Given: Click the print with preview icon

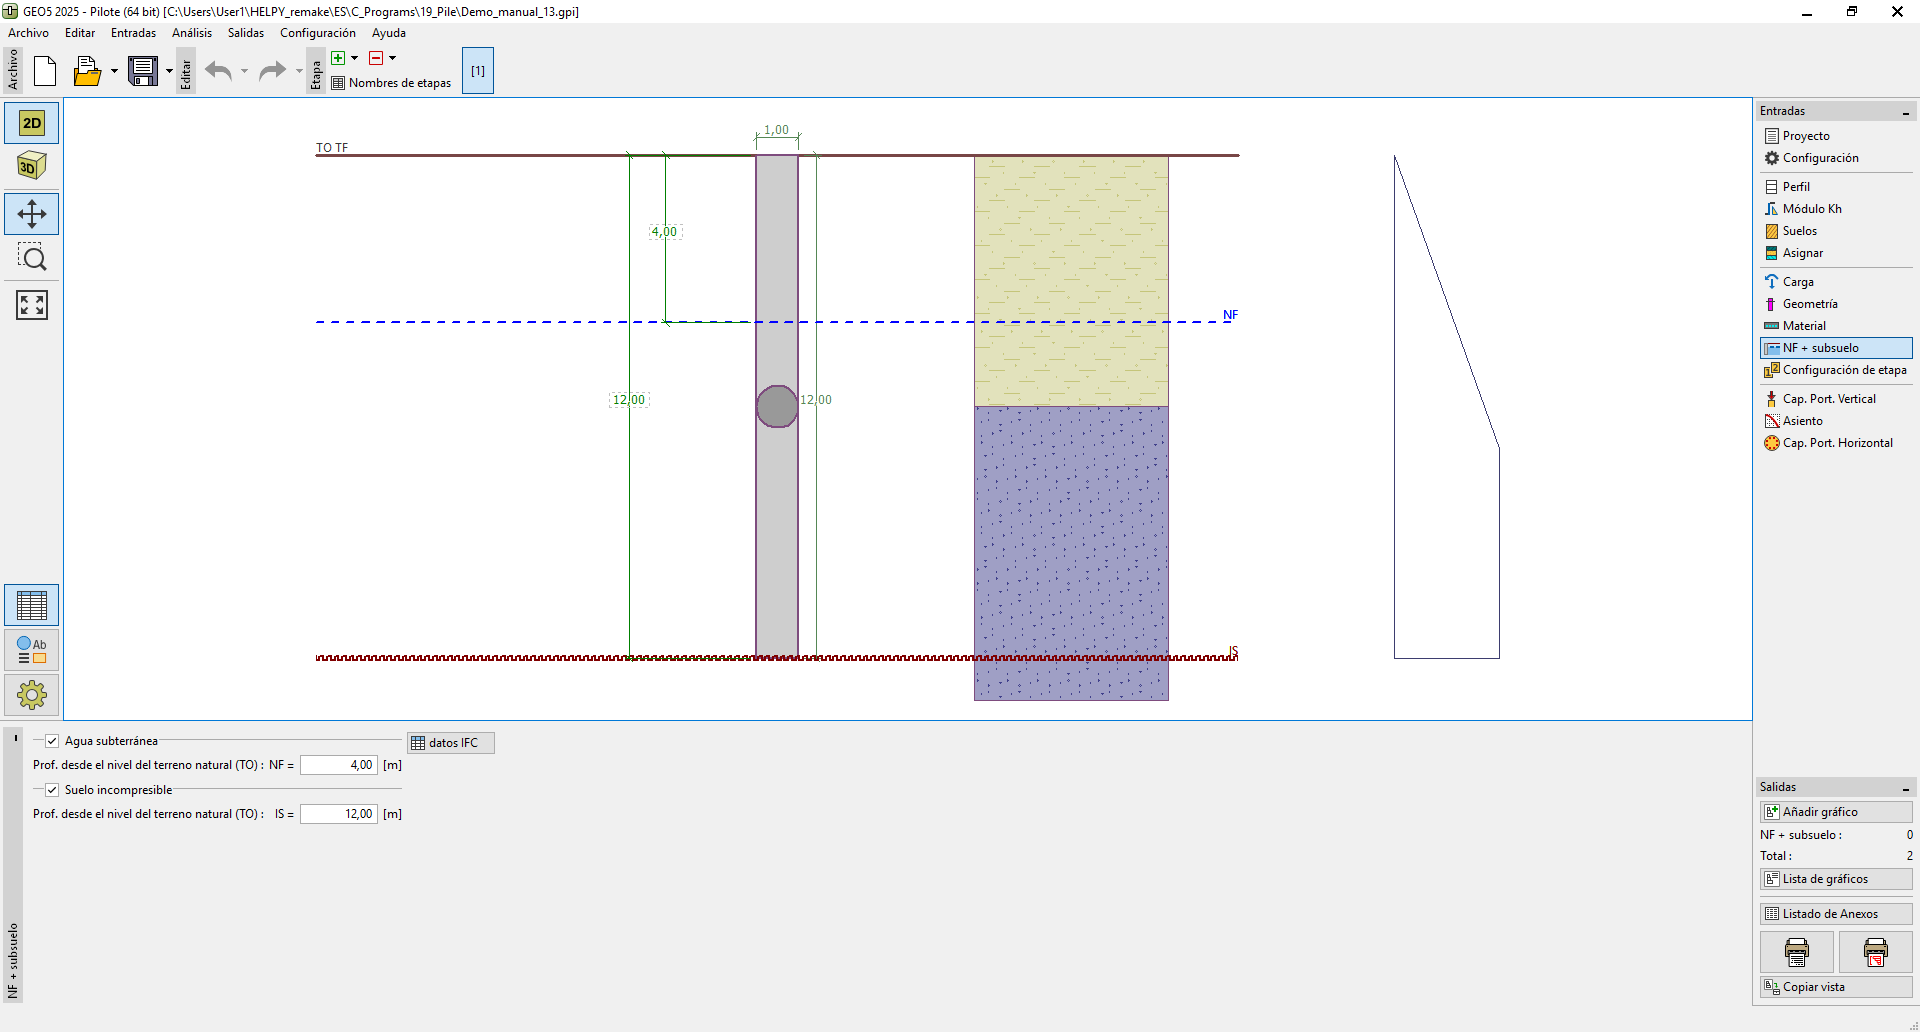Looking at the screenshot, I should pyautogui.click(x=1875, y=952).
